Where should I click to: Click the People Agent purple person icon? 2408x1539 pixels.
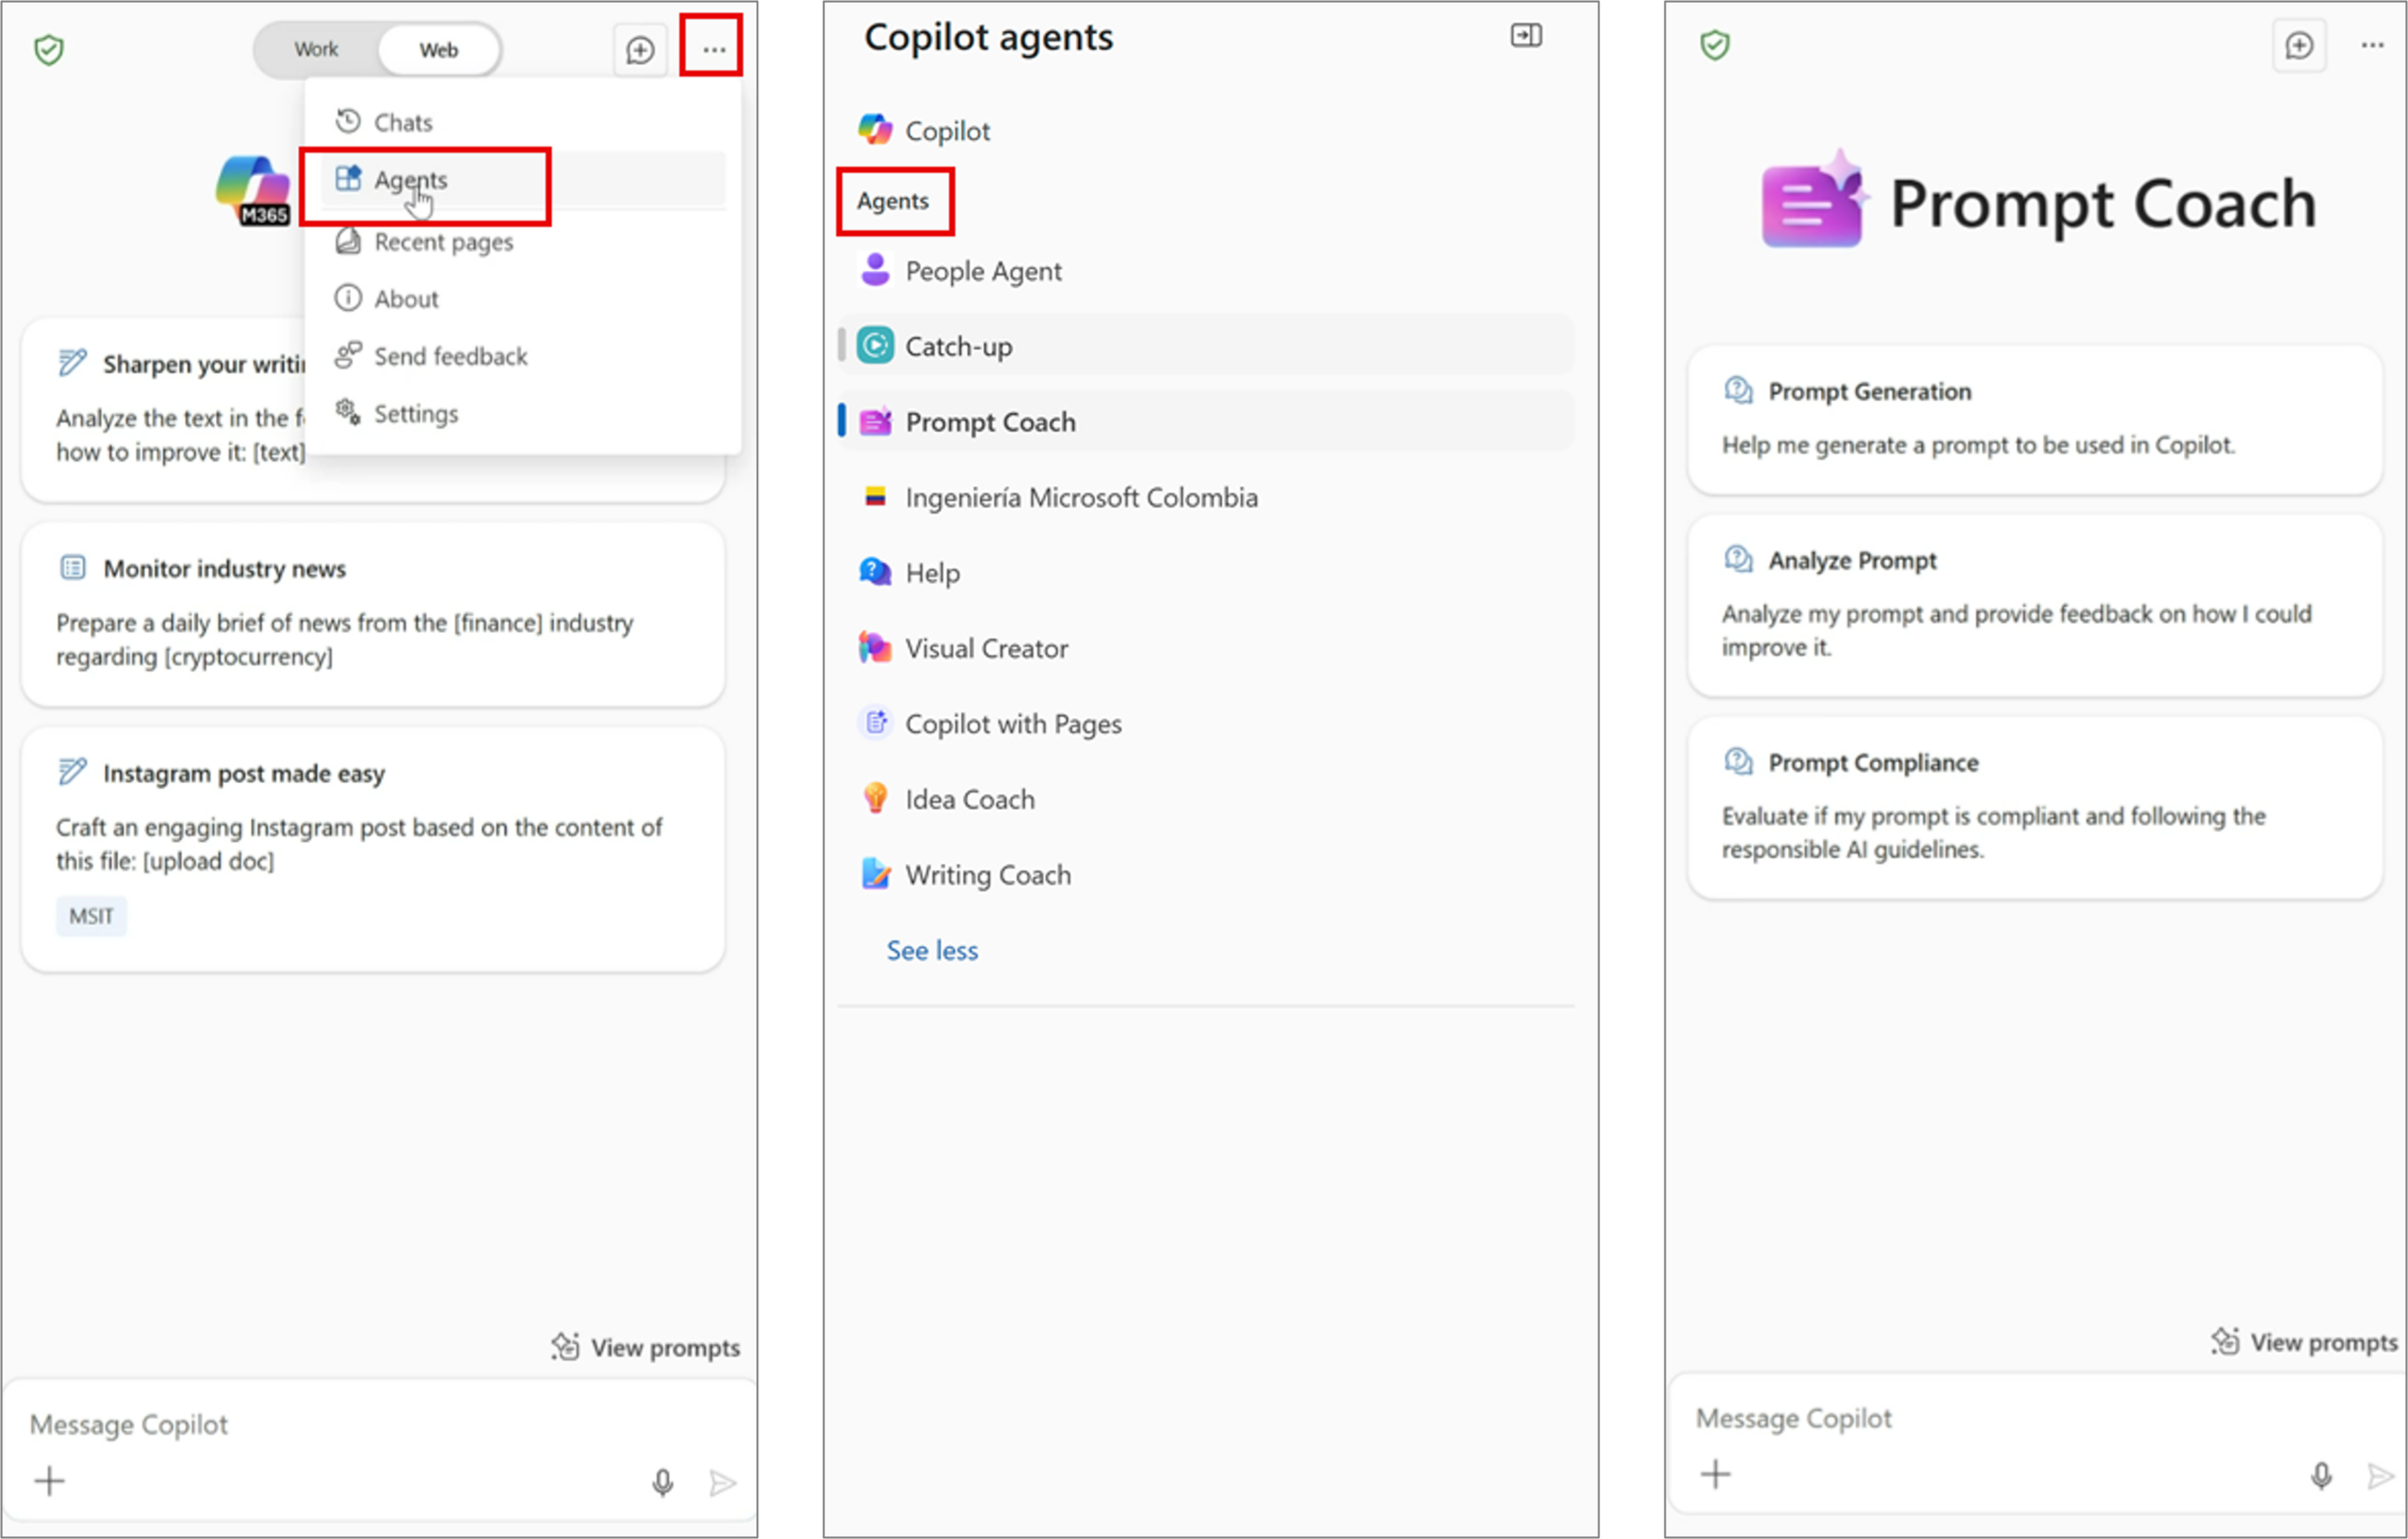click(x=875, y=270)
